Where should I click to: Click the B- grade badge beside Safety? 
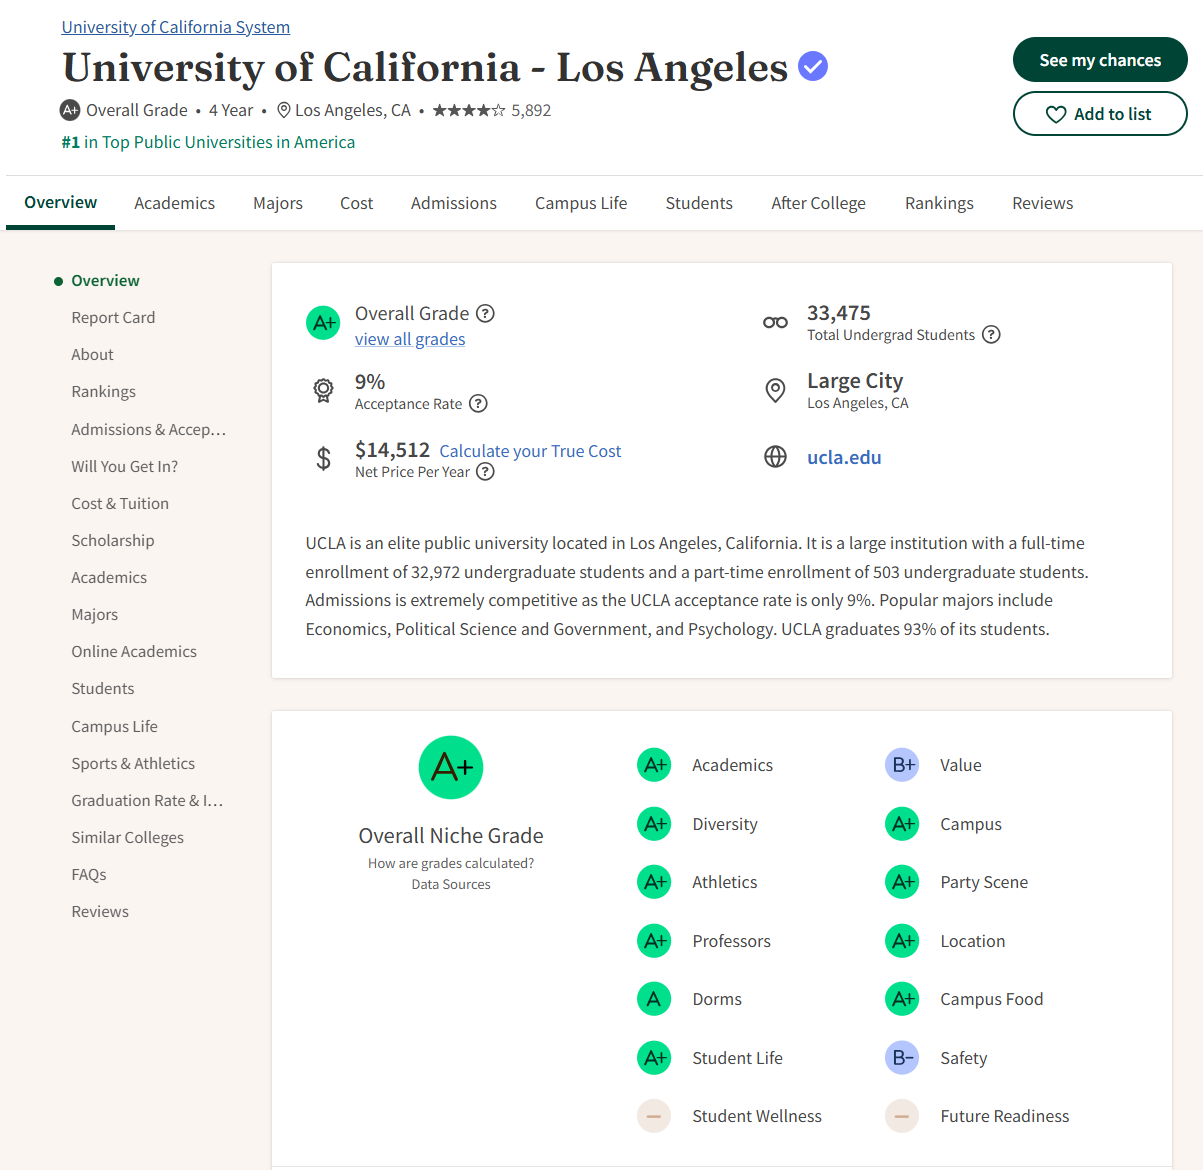tap(902, 1058)
